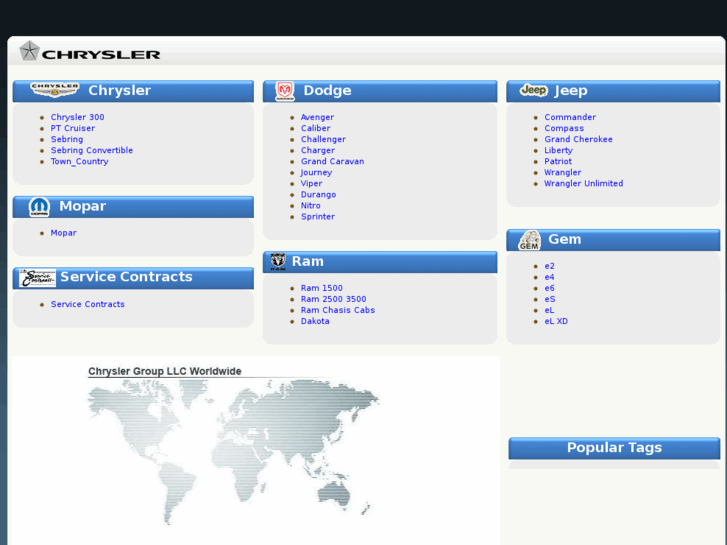Open the Grand Caravan link

(x=332, y=162)
